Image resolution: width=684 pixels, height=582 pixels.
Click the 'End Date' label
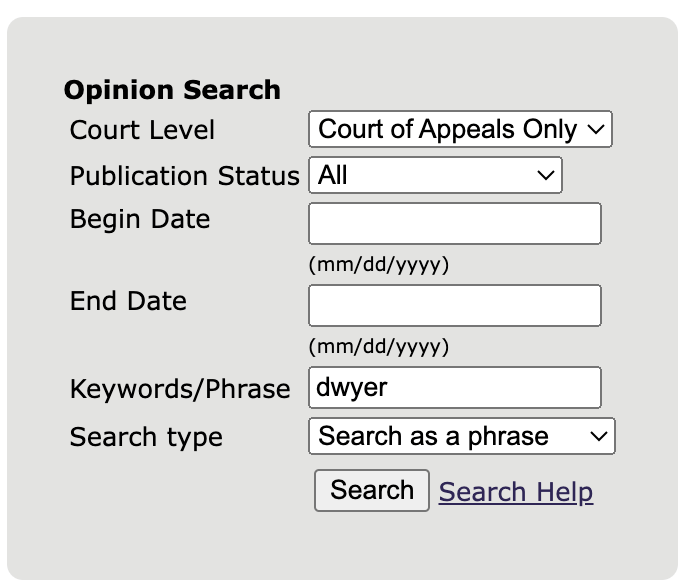(128, 301)
